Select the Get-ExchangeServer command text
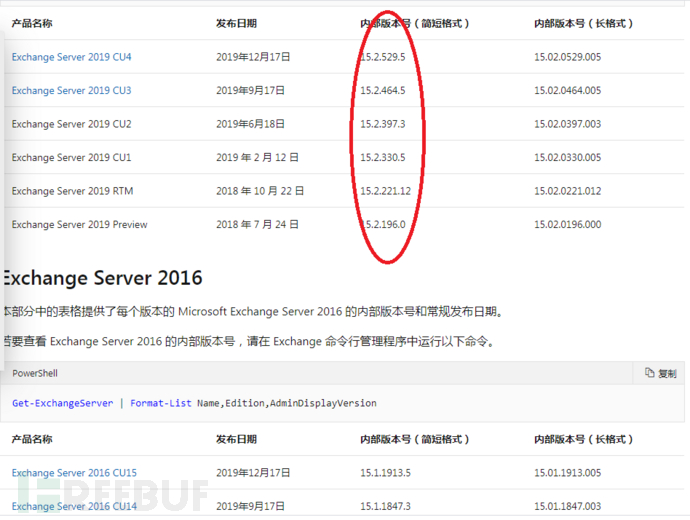 pos(62,403)
